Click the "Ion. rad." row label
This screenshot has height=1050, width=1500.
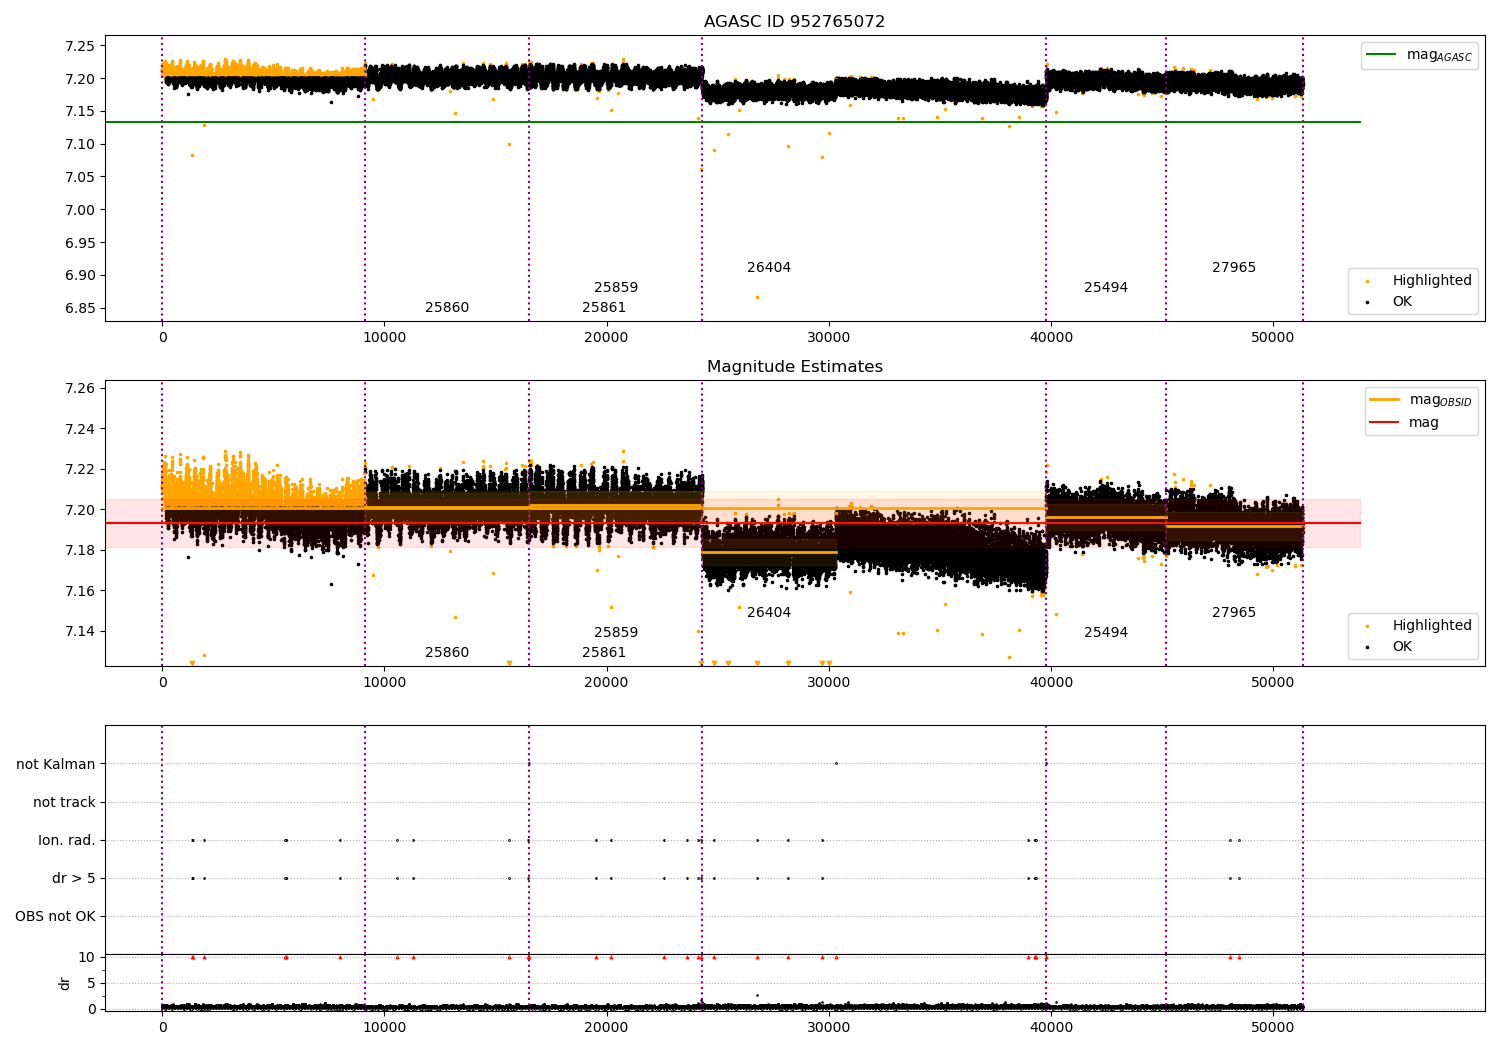(67, 840)
